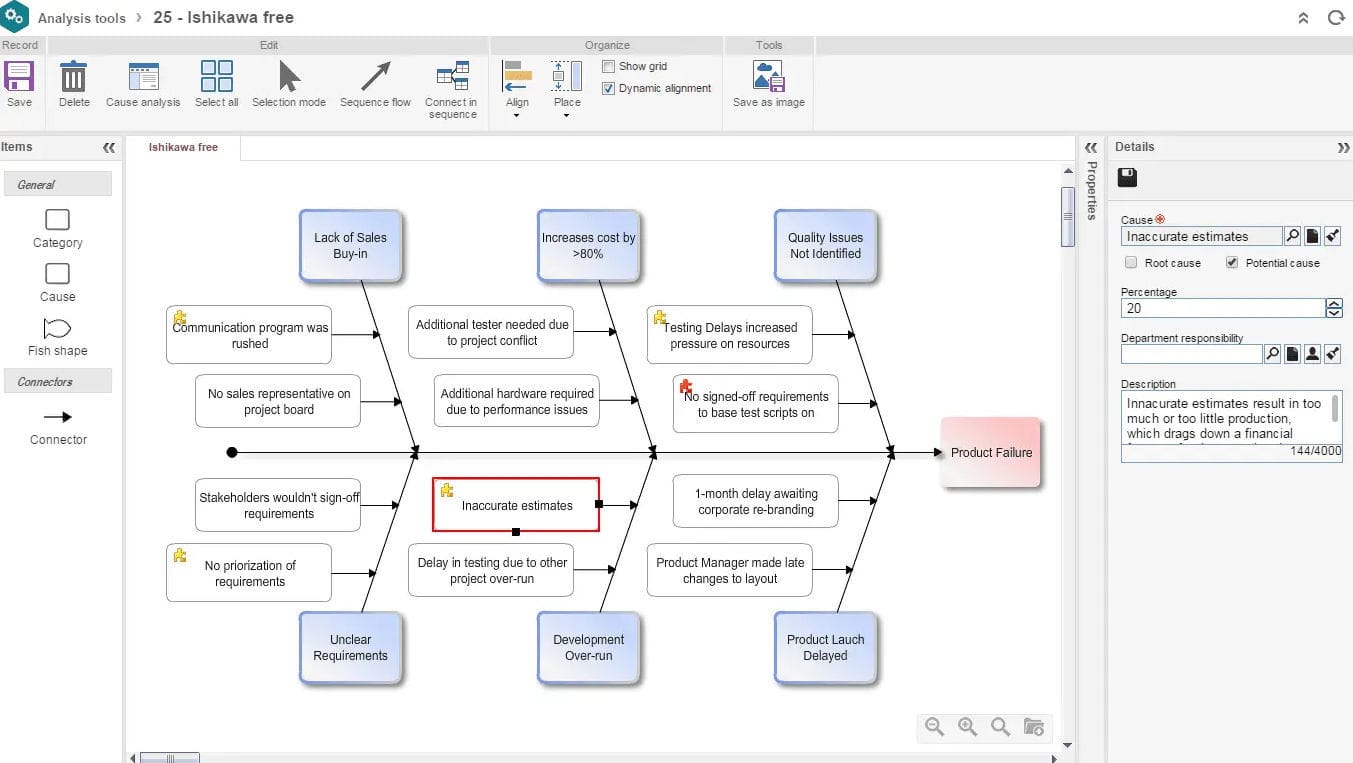Image resolution: width=1353 pixels, height=763 pixels.
Task: Click the Connect in sequence tool
Action: [451, 80]
